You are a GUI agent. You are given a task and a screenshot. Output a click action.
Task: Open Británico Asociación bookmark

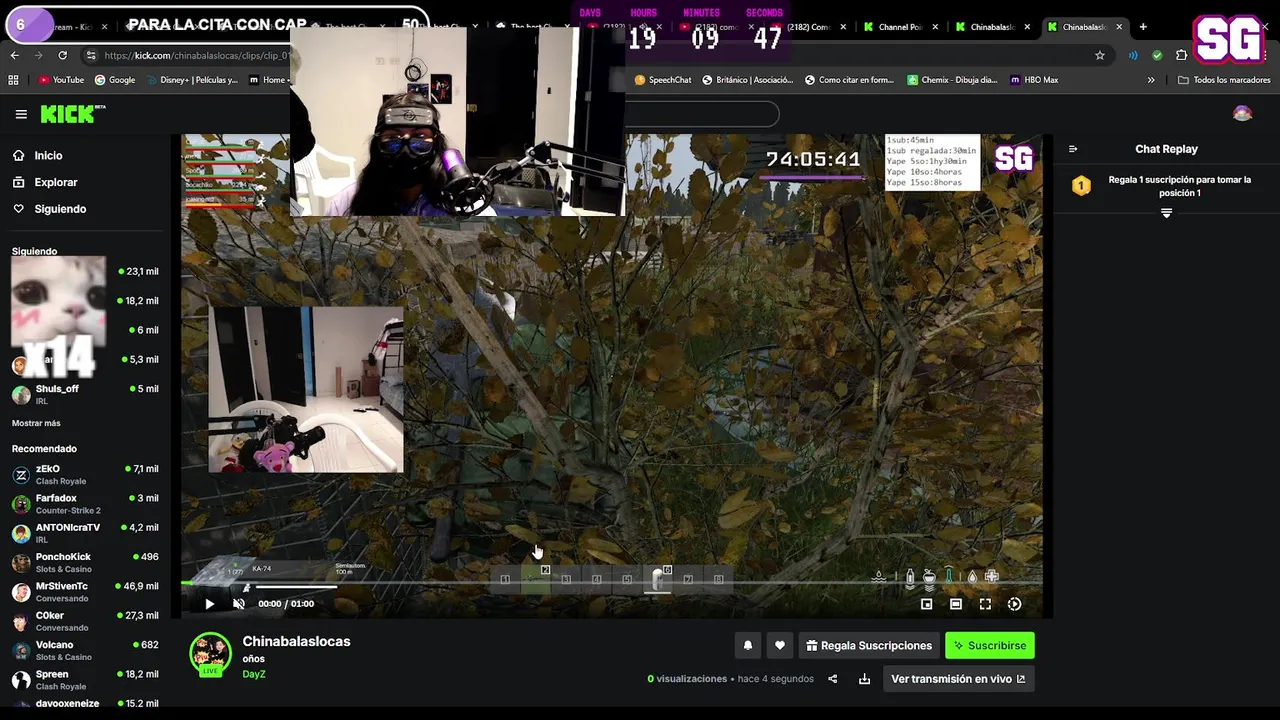748,80
